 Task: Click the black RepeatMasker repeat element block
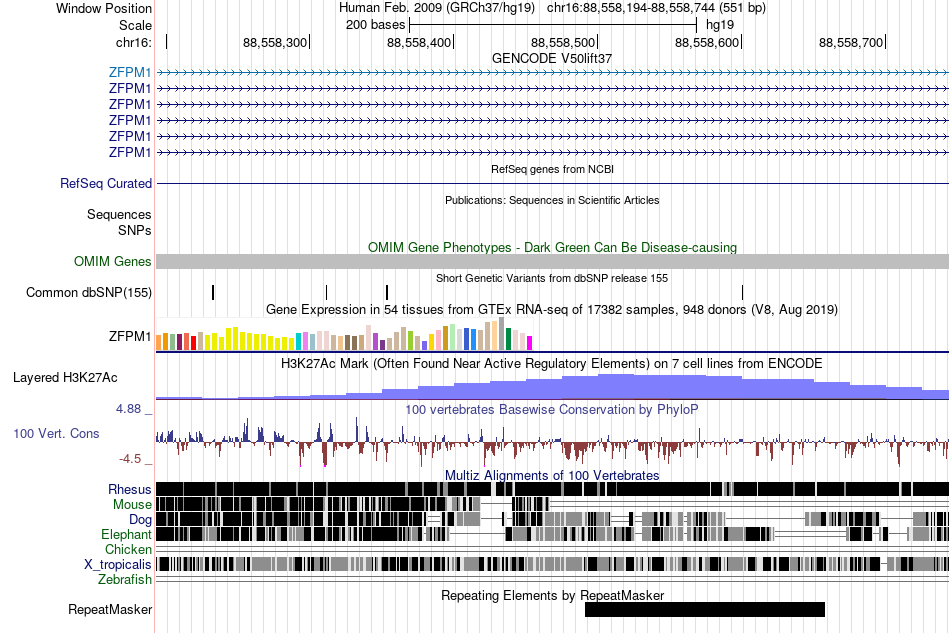click(705, 609)
